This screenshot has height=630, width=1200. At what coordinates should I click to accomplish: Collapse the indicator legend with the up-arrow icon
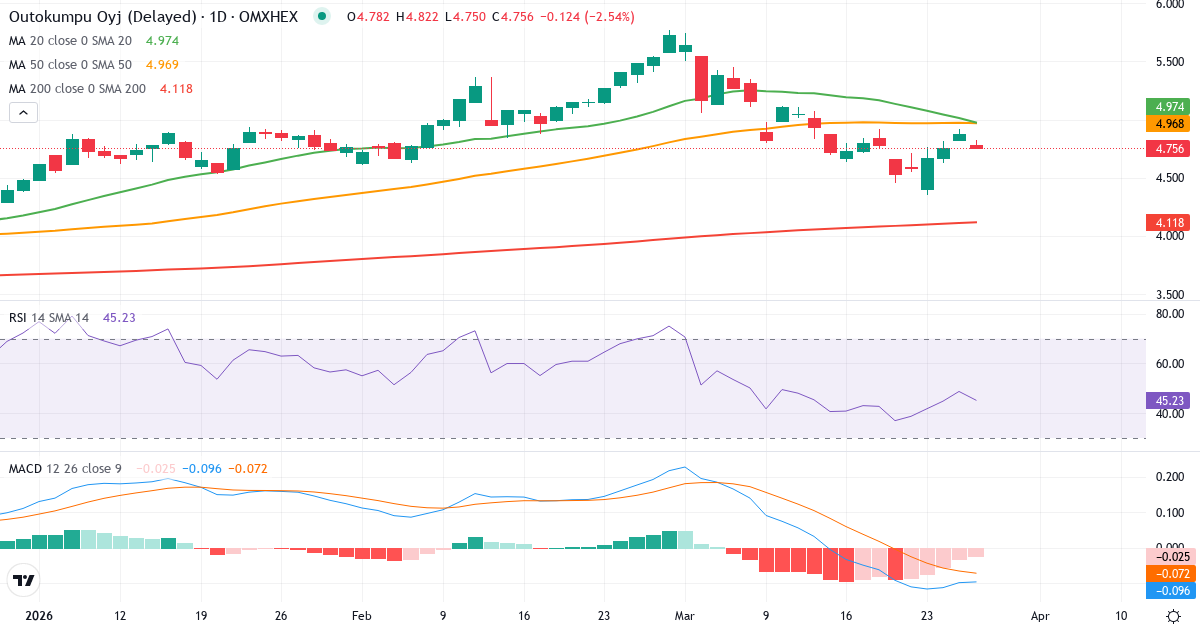22,112
